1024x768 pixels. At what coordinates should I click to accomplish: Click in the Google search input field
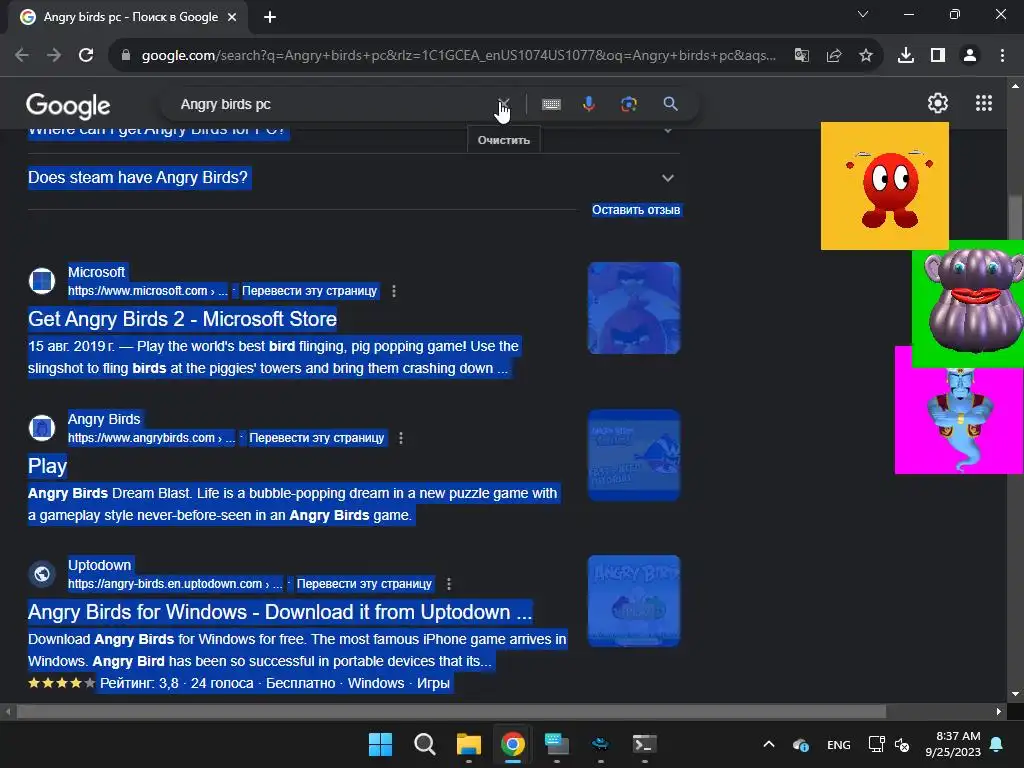pyautogui.click(x=333, y=104)
